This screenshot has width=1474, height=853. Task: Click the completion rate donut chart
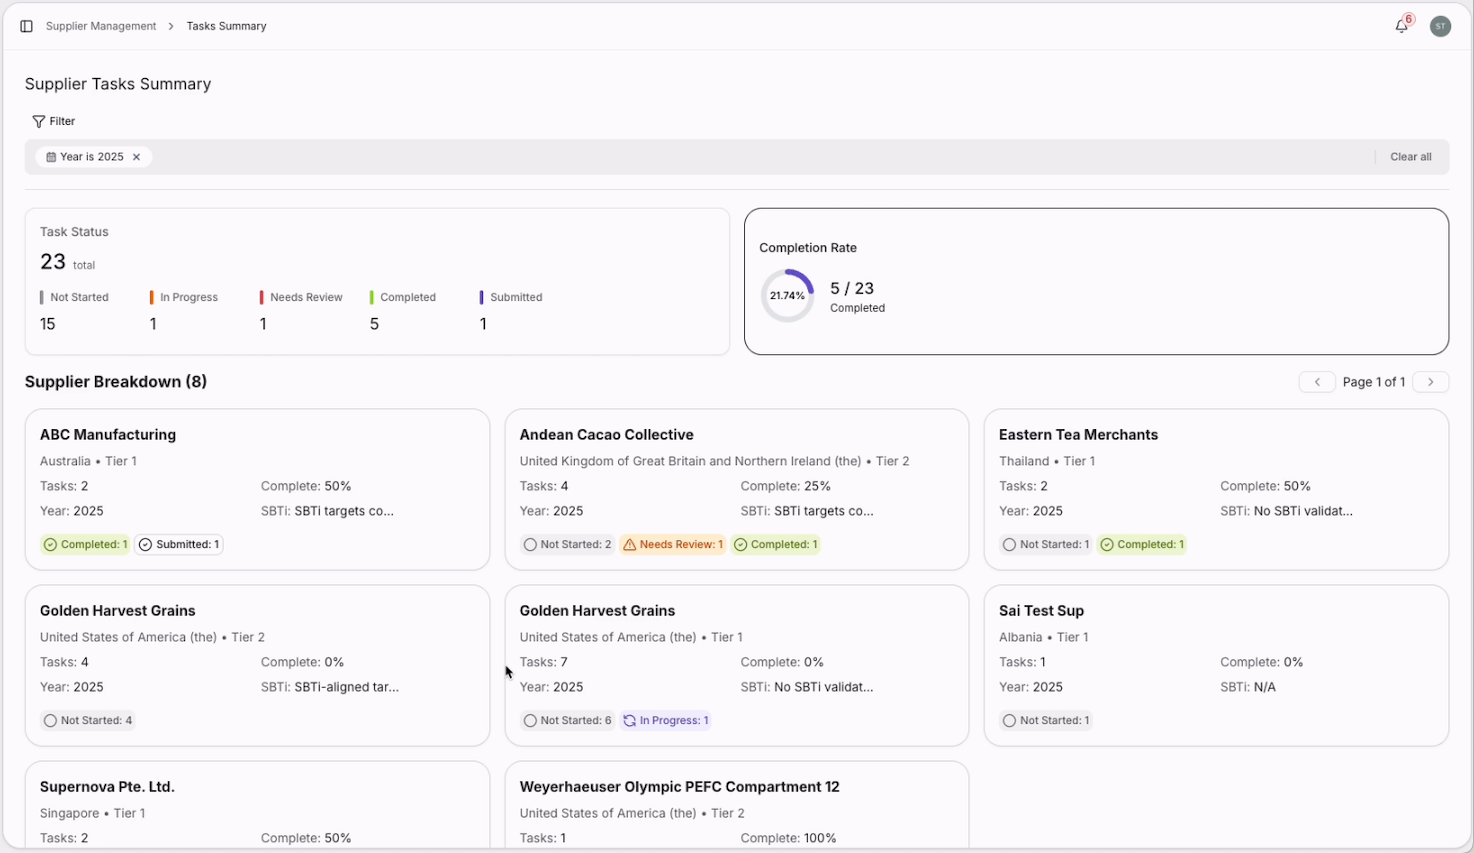(x=787, y=296)
